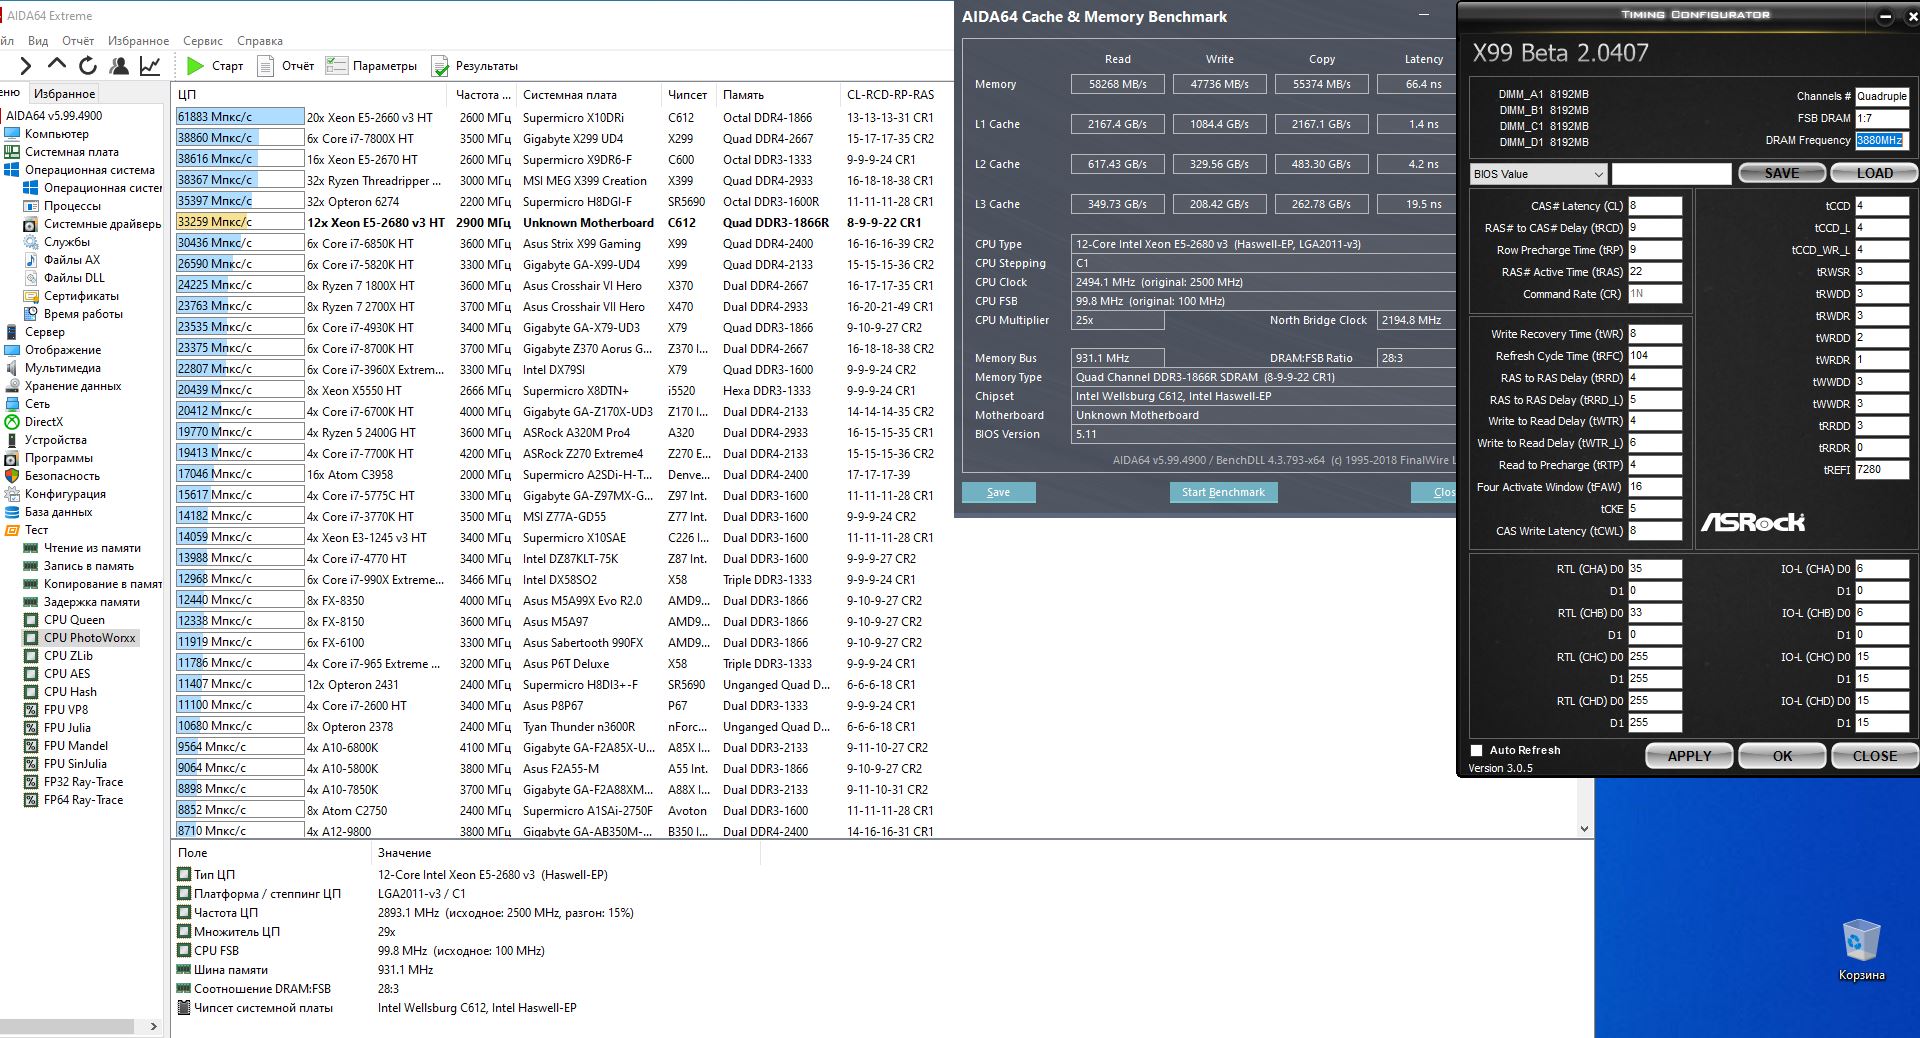Viewport: 1920px width, 1038px height.
Task: Select База данных in the sidebar tree
Action: coord(58,512)
